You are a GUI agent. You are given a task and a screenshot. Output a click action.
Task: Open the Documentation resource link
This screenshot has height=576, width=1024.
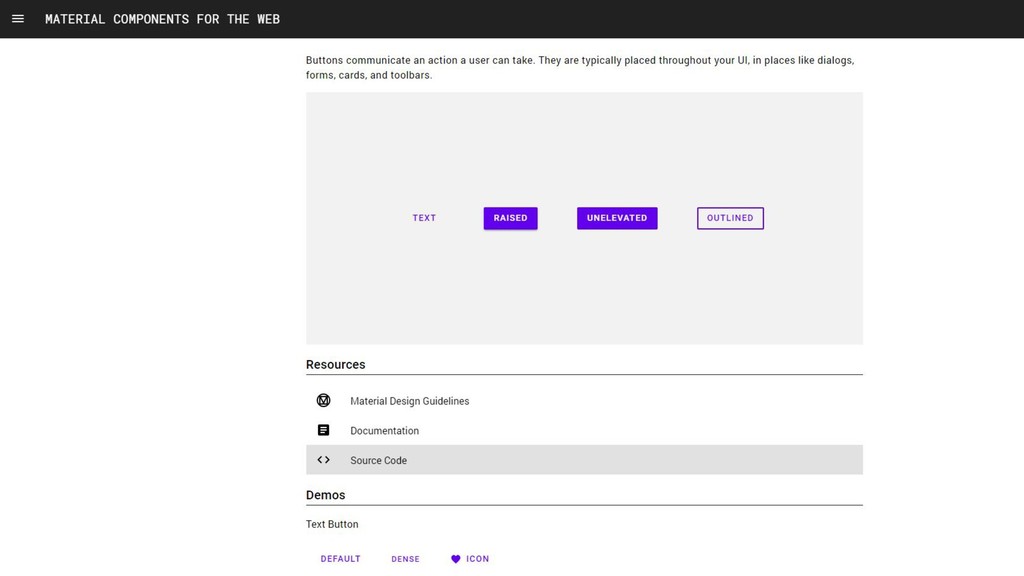tap(584, 430)
